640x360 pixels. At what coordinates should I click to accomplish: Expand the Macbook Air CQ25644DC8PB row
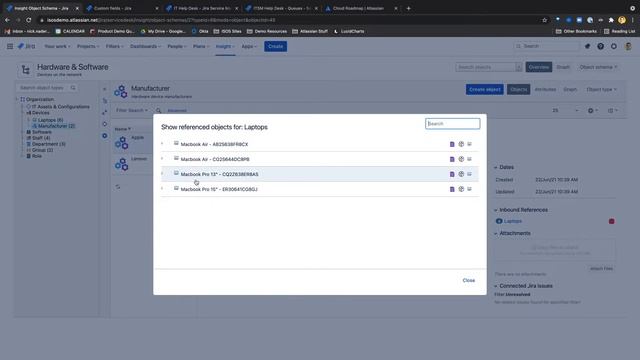tap(162, 159)
